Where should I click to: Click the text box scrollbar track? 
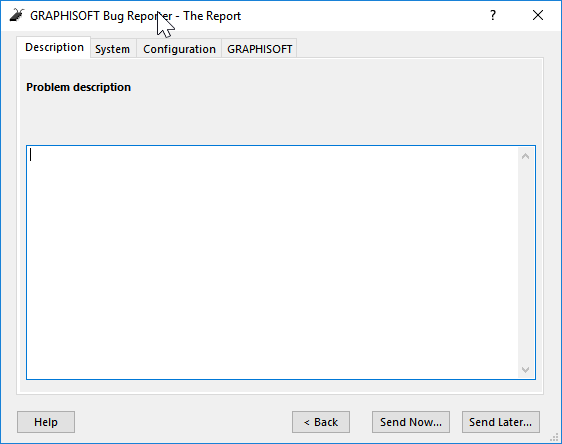(526, 263)
